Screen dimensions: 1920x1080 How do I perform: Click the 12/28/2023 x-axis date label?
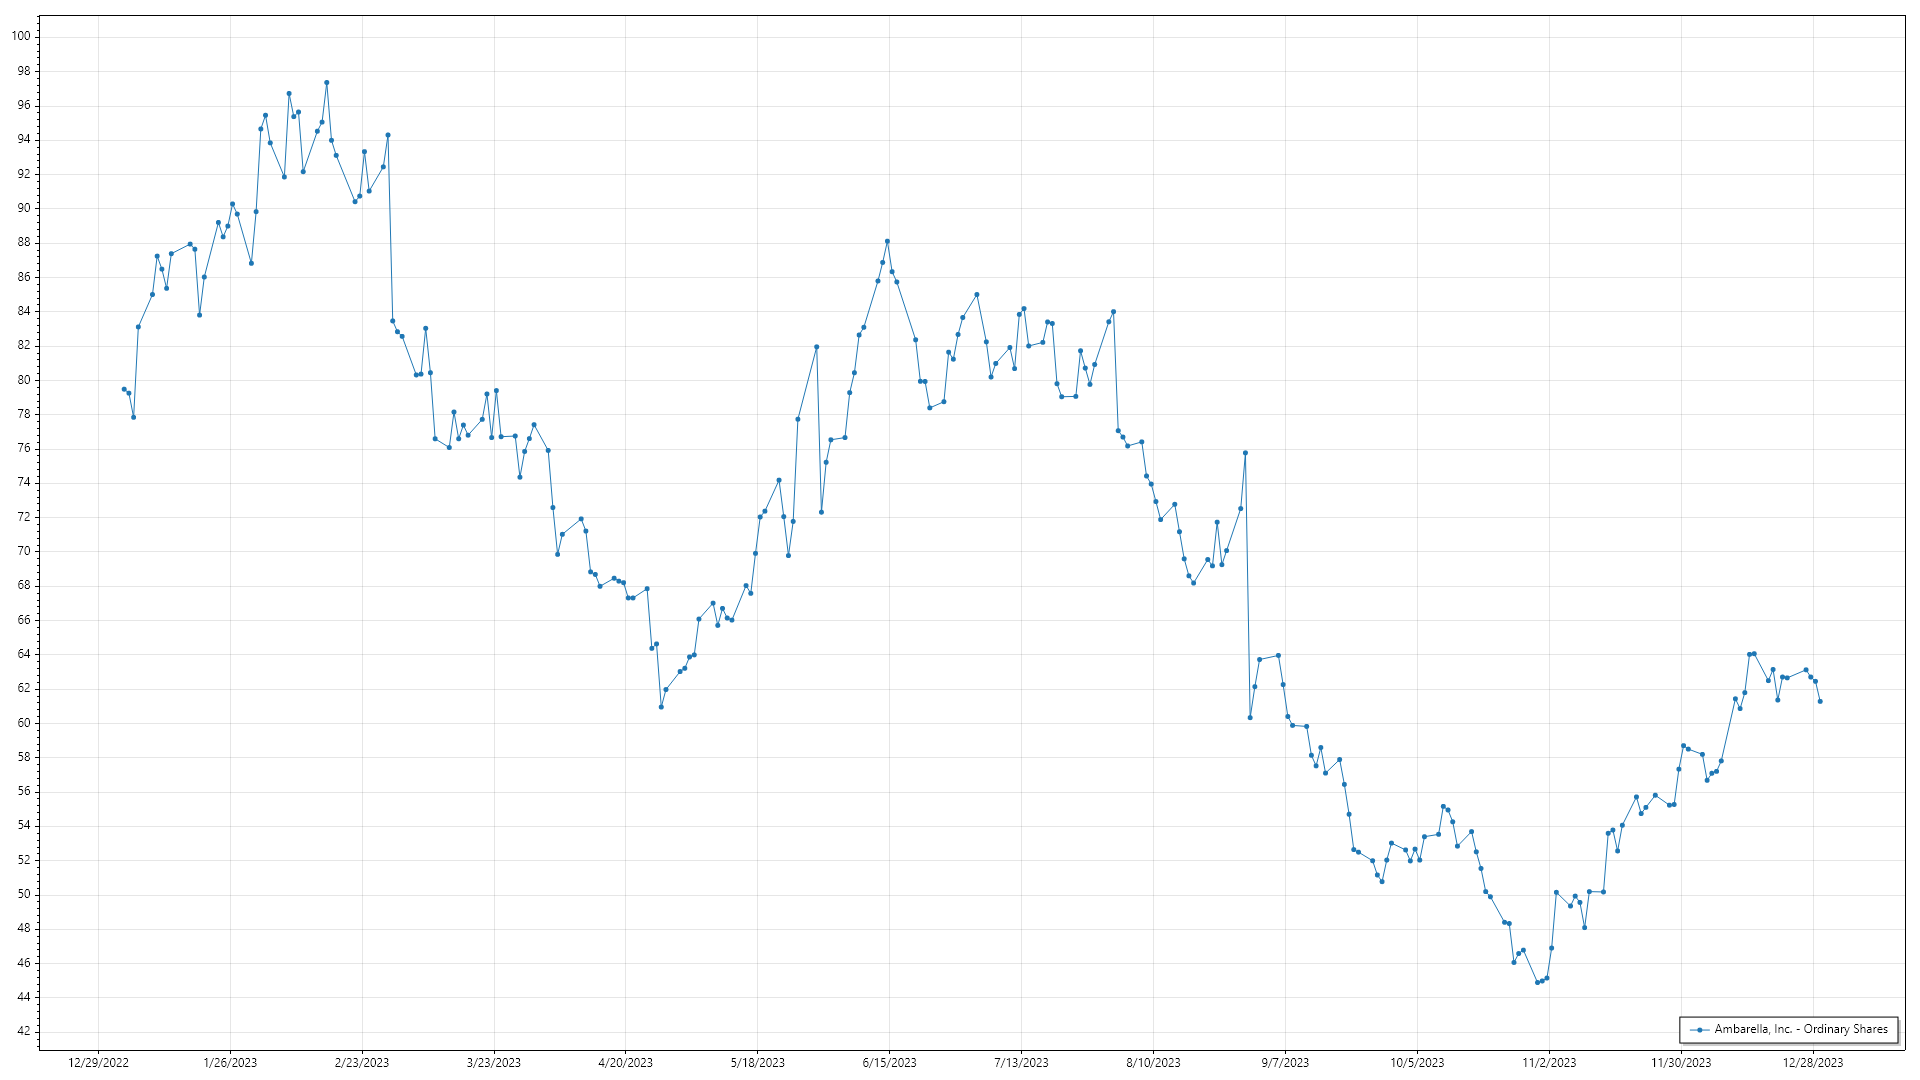1812,1063
